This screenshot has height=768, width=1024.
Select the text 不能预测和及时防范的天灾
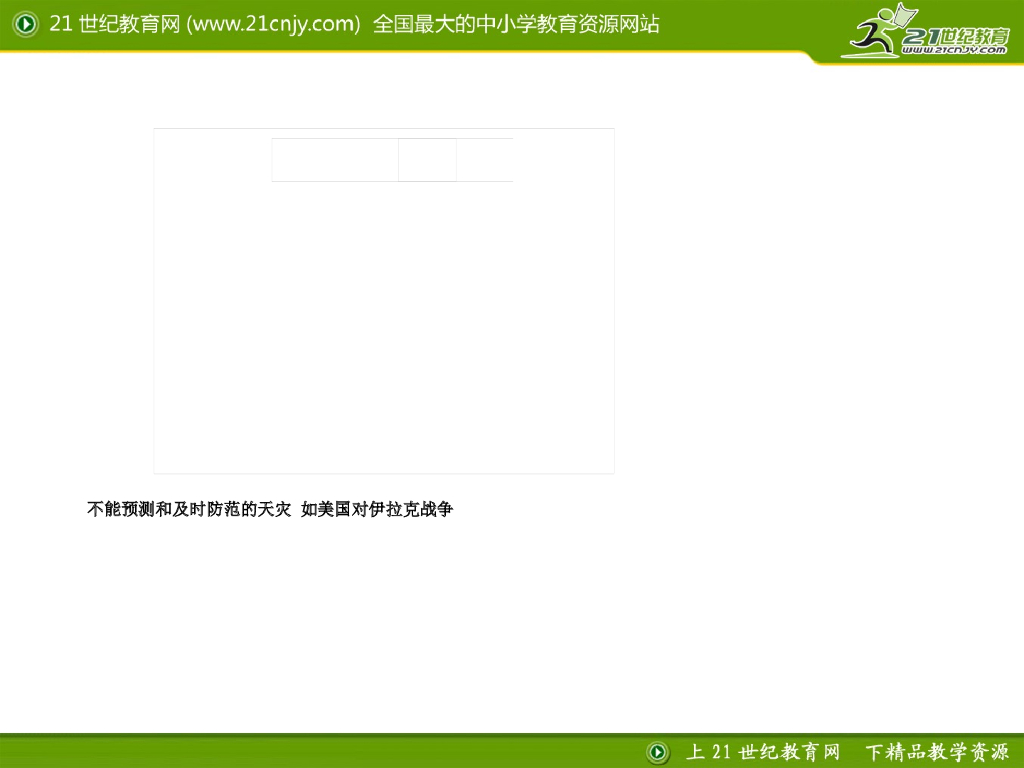189,509
